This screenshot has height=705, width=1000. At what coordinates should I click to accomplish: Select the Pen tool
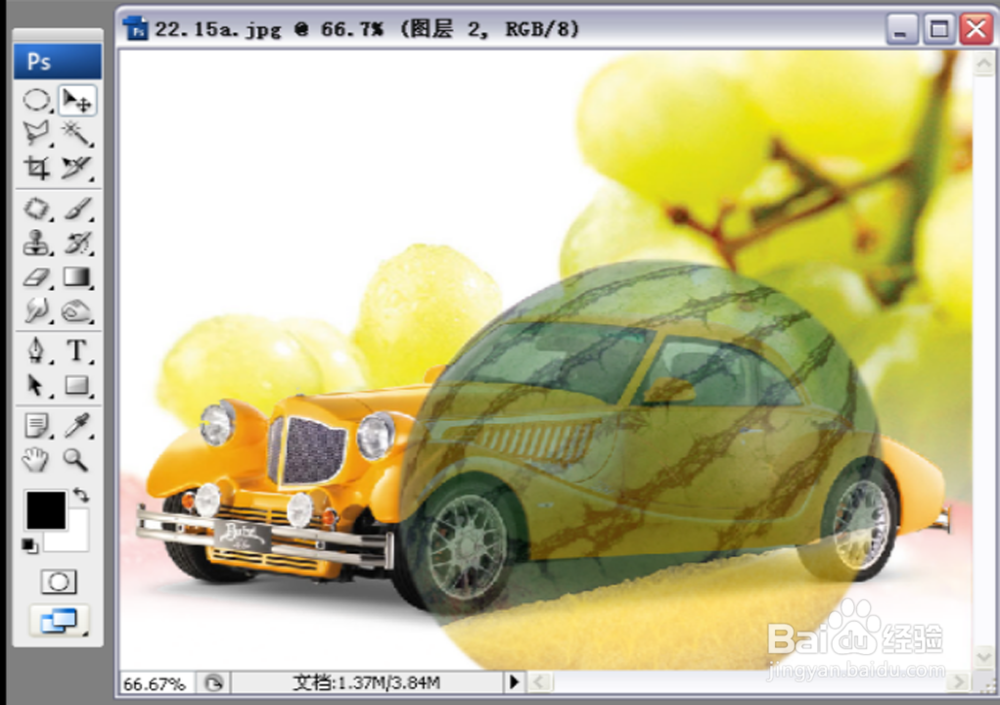coord(37,350)
